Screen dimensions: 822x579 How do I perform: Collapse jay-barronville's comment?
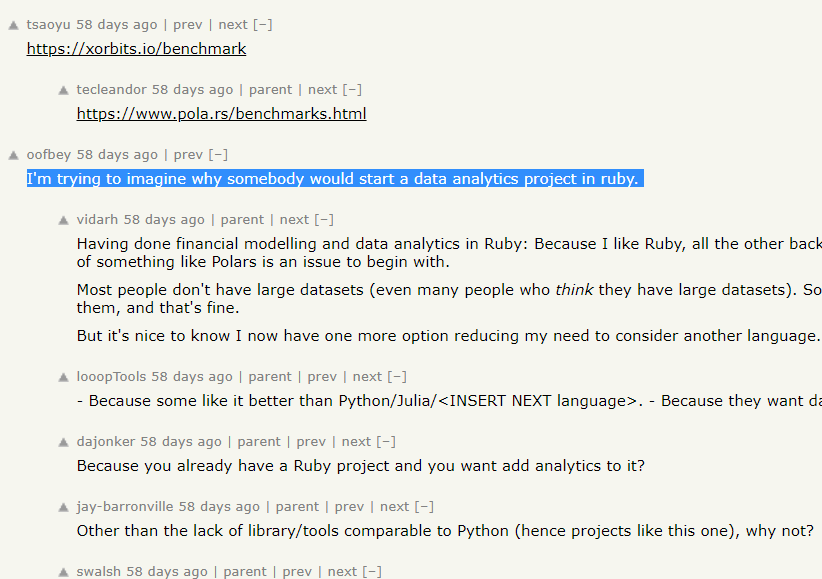424,506
